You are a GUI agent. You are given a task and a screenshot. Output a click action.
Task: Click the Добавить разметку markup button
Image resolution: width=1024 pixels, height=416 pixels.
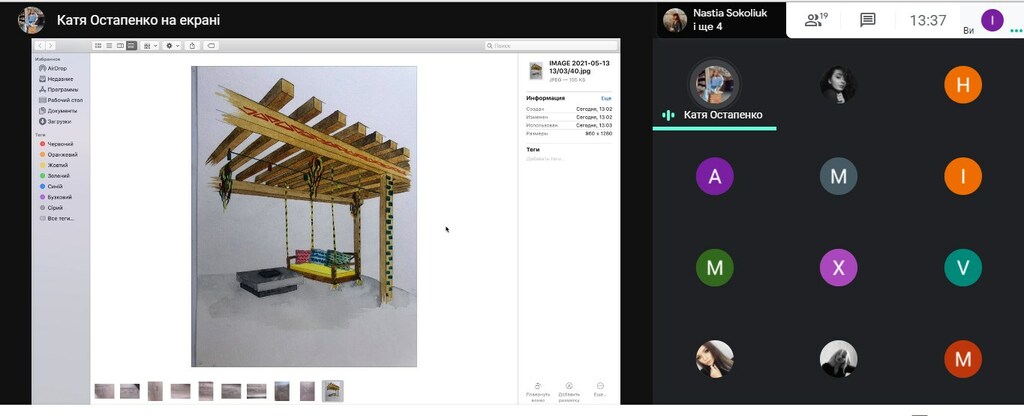tap(569, 392)
